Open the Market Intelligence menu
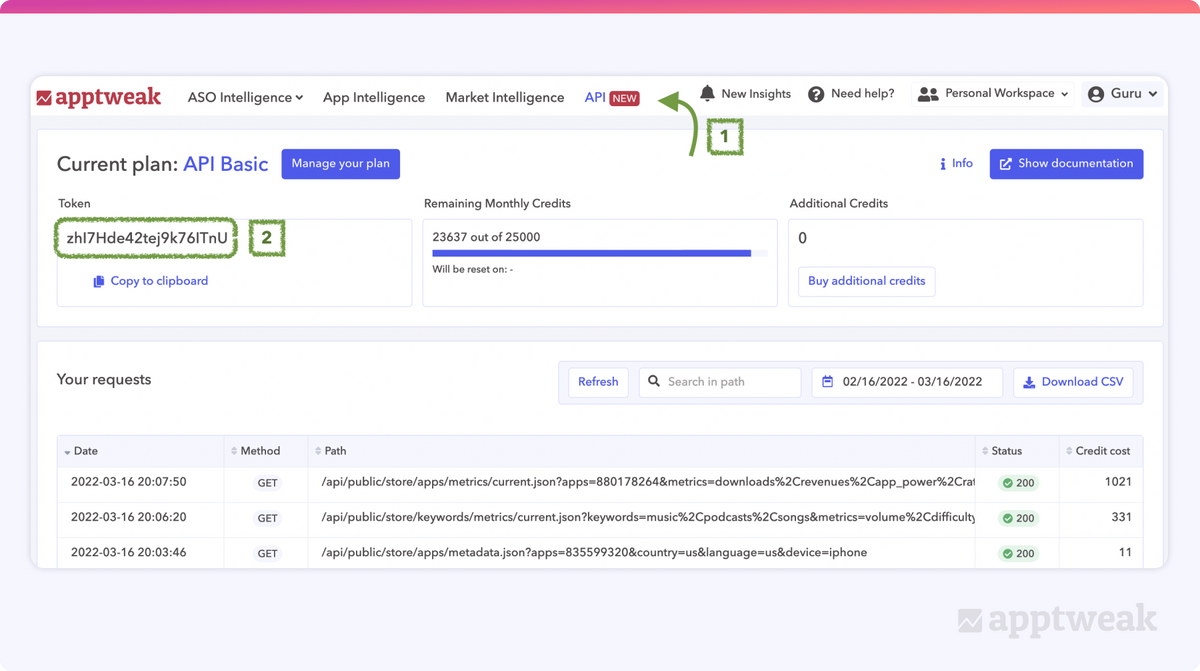The height and width of the screenshot is (671, 1200). point(505,97)
